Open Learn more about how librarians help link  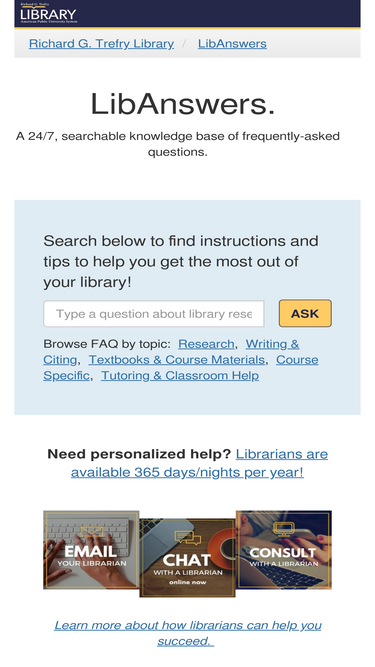(188, 633)
